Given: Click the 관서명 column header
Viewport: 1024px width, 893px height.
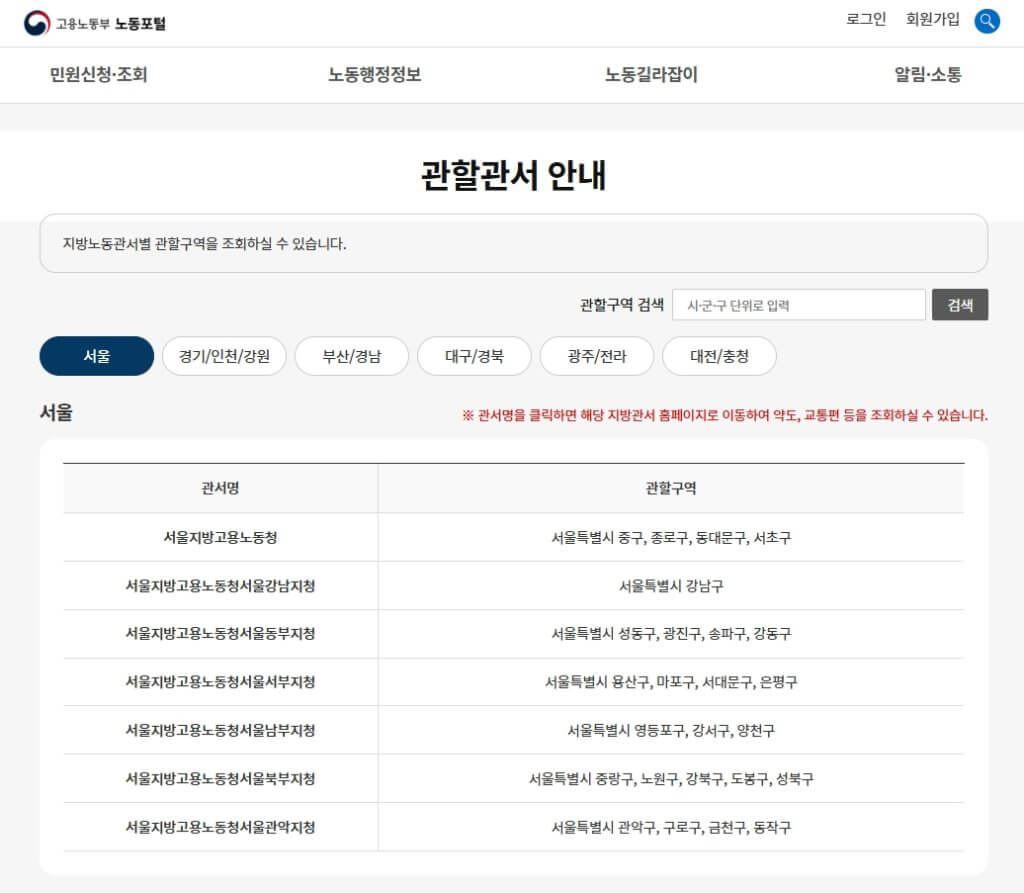Looking at the screenshot, I should tap(221, 488).
